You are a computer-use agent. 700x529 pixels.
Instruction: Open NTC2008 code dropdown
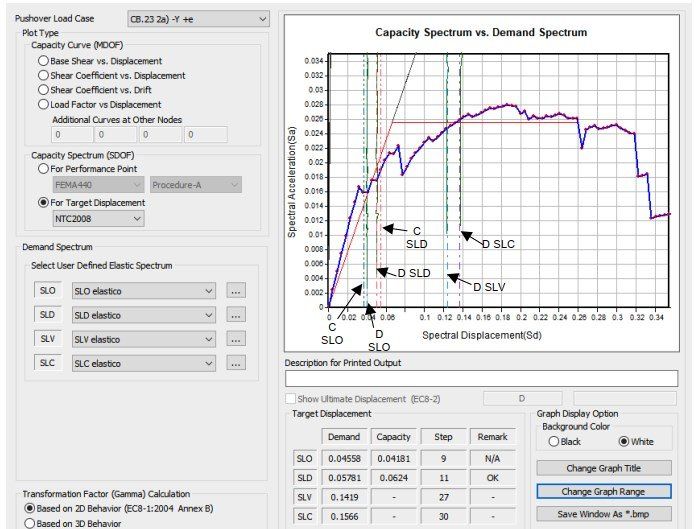click(x=98, y=219)
